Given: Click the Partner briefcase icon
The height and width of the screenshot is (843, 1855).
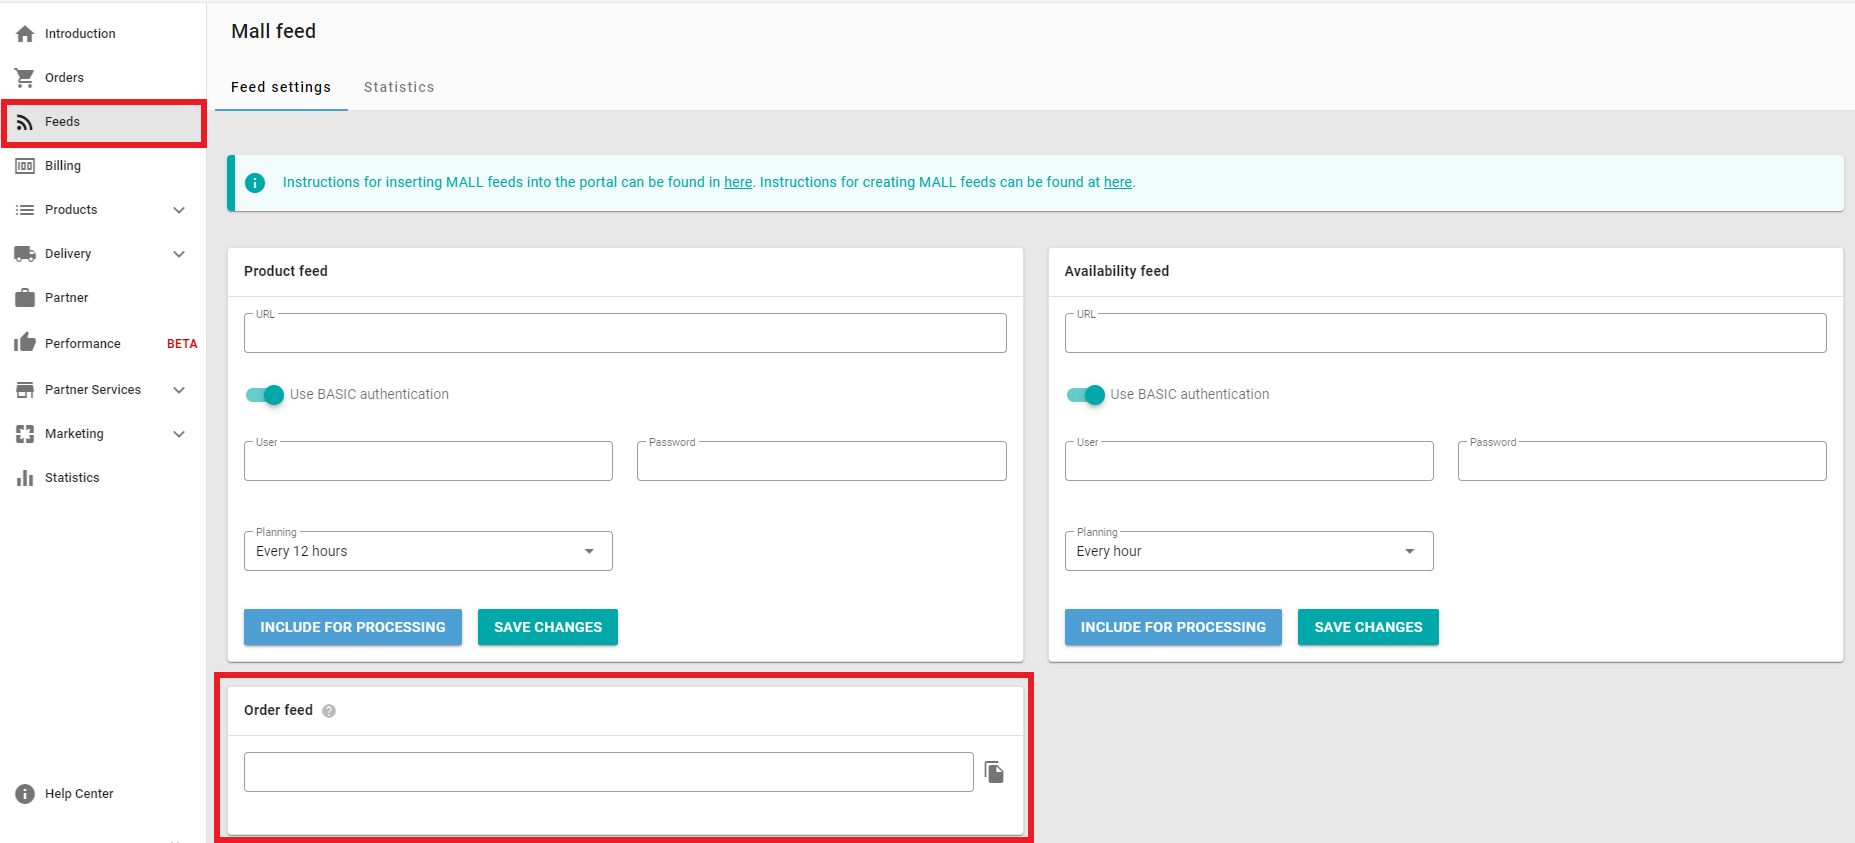Looking at the screenshot, I should [x=25, y=298].
